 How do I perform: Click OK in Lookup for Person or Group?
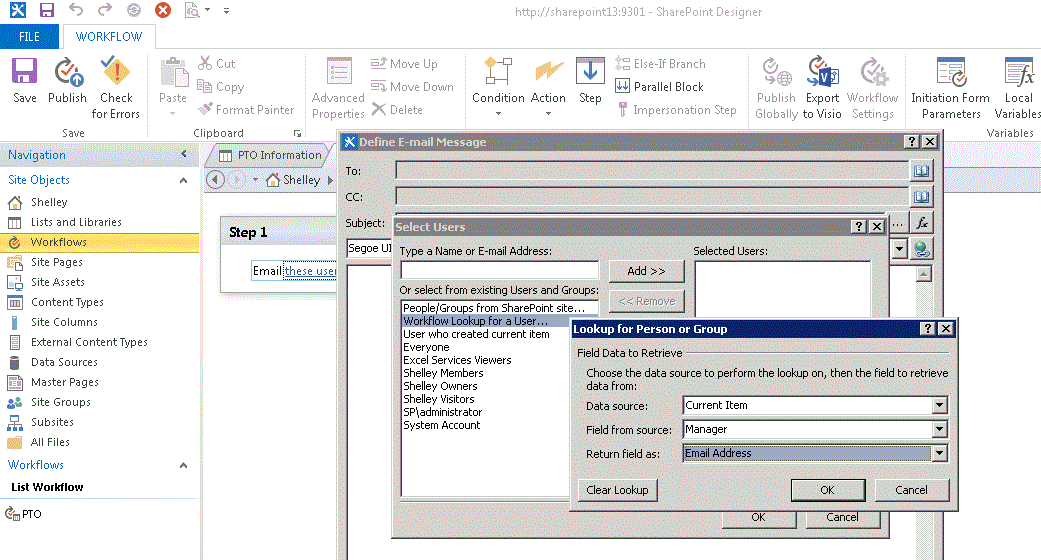pyautogui.click(x=827, y=490)
